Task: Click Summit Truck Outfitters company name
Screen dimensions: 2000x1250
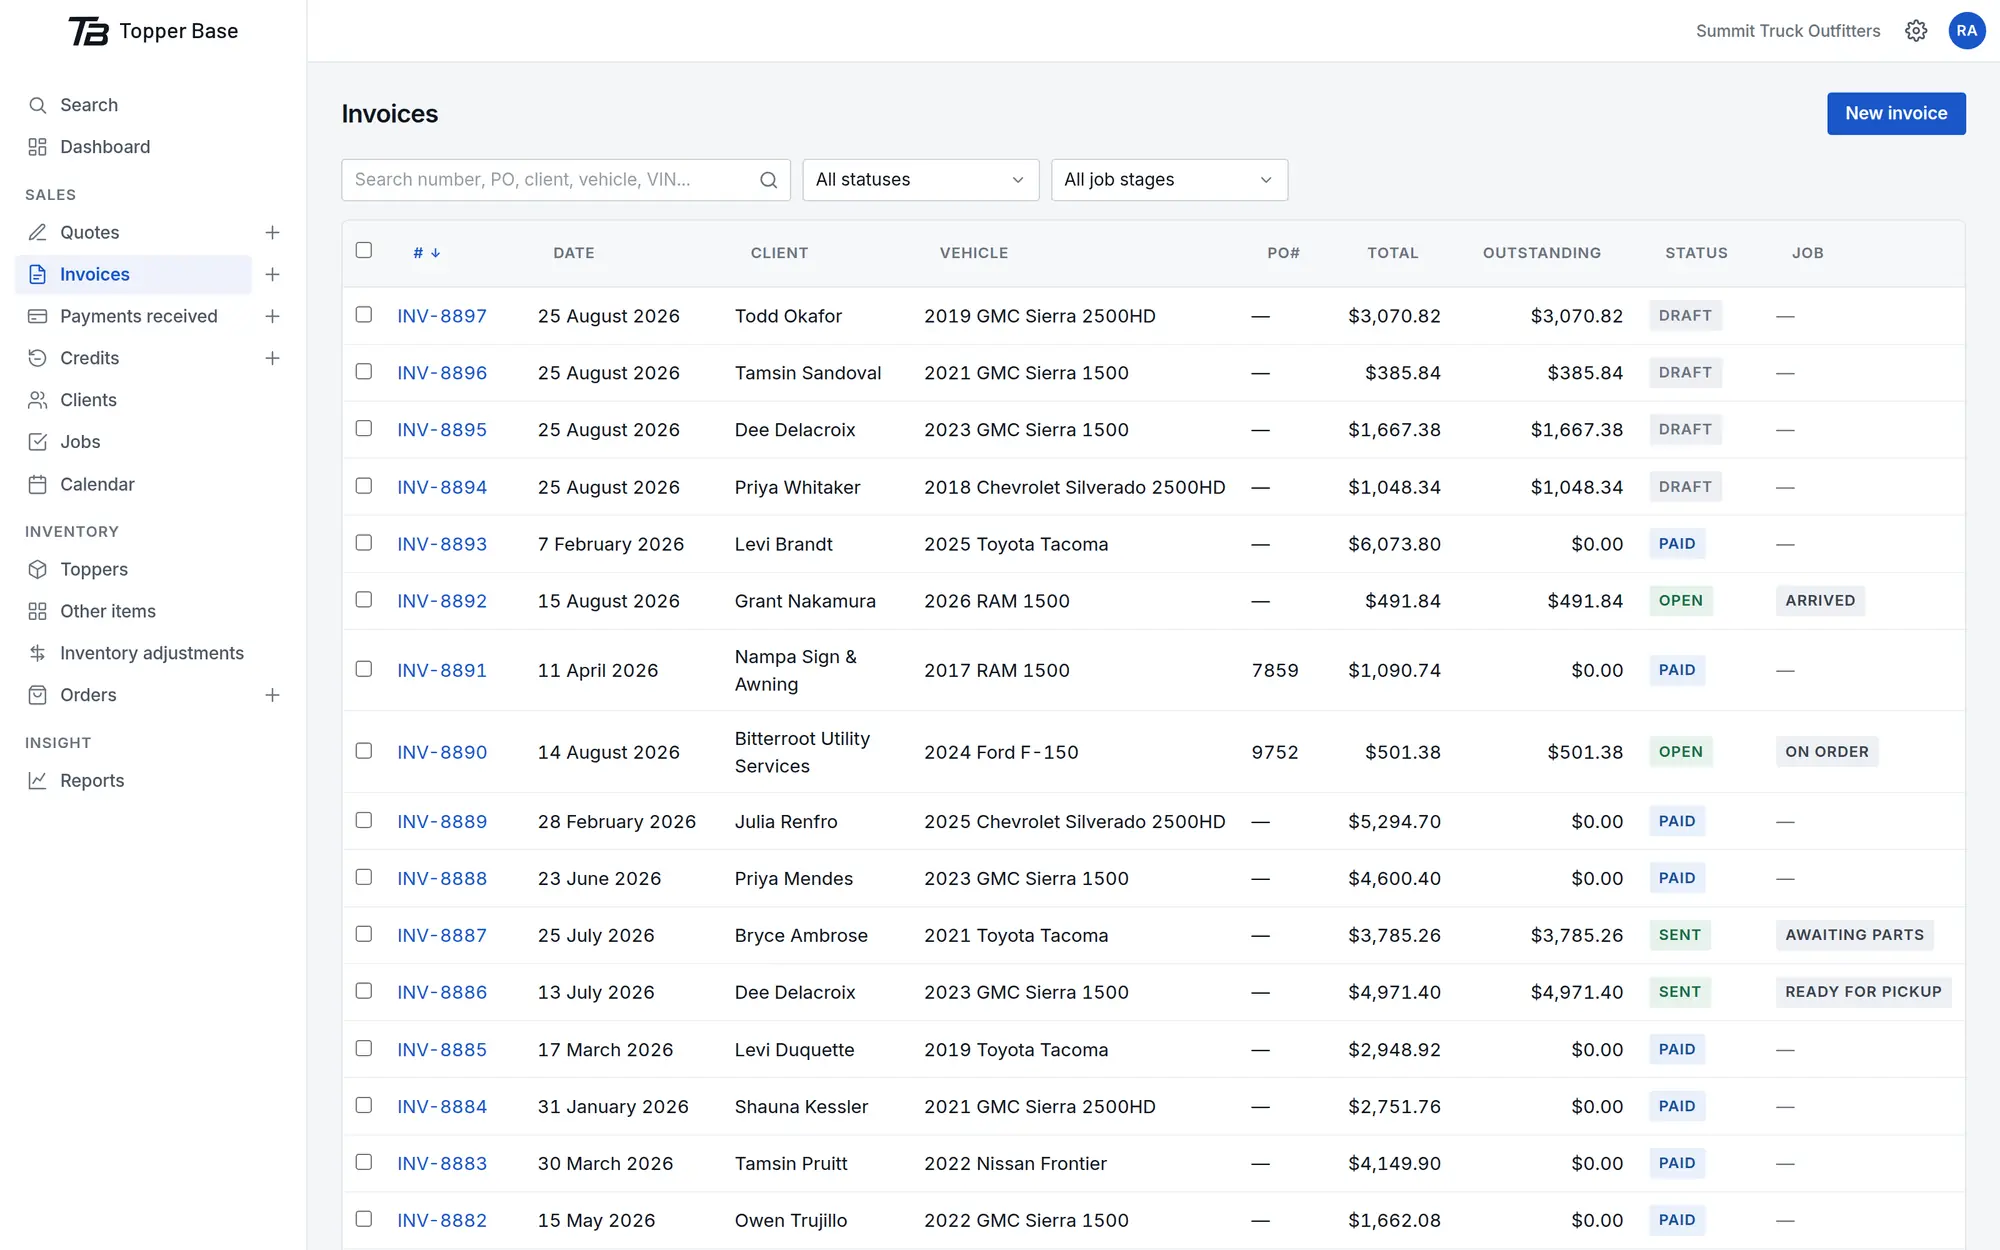Action: (1788, 31)
